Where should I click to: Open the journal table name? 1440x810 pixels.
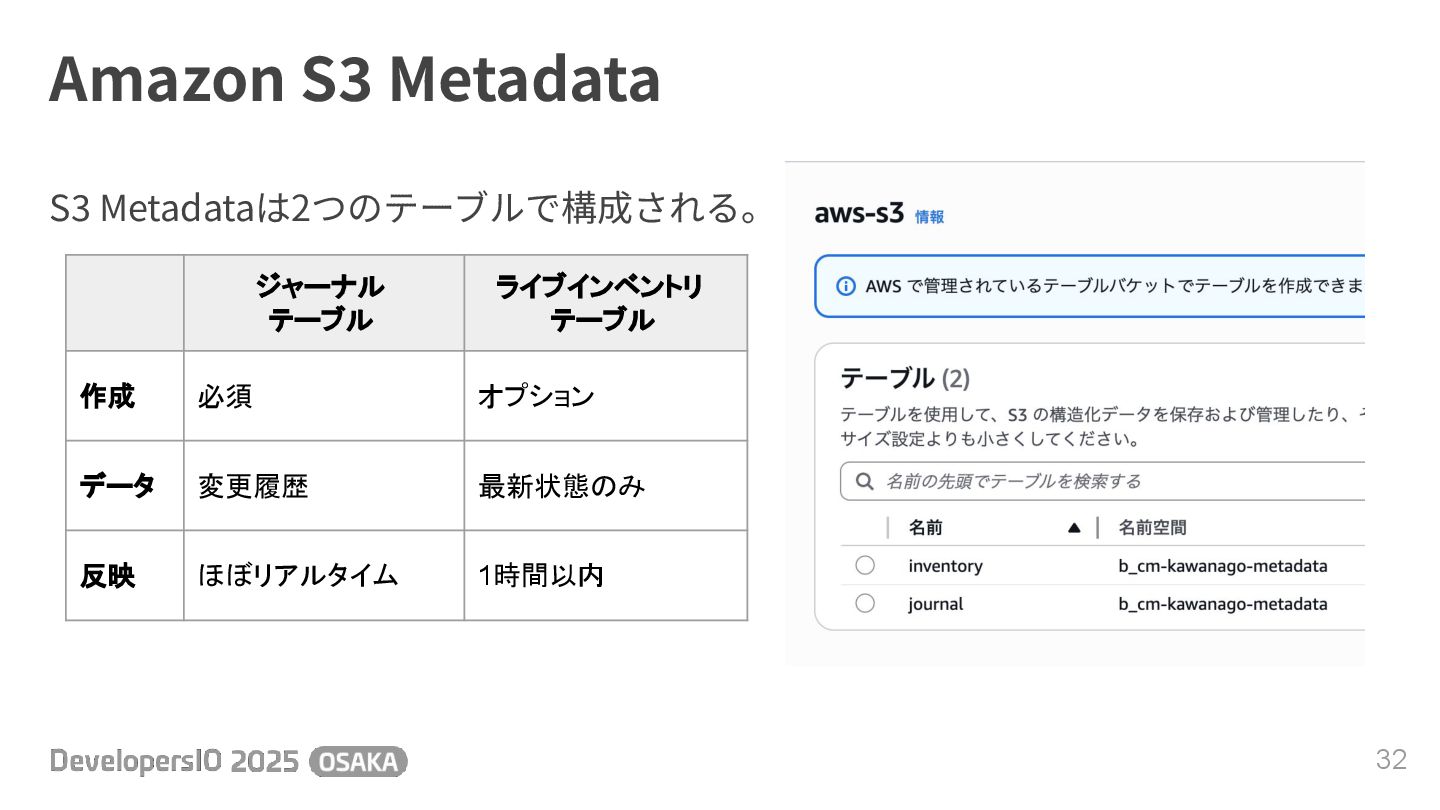[936, 604]
